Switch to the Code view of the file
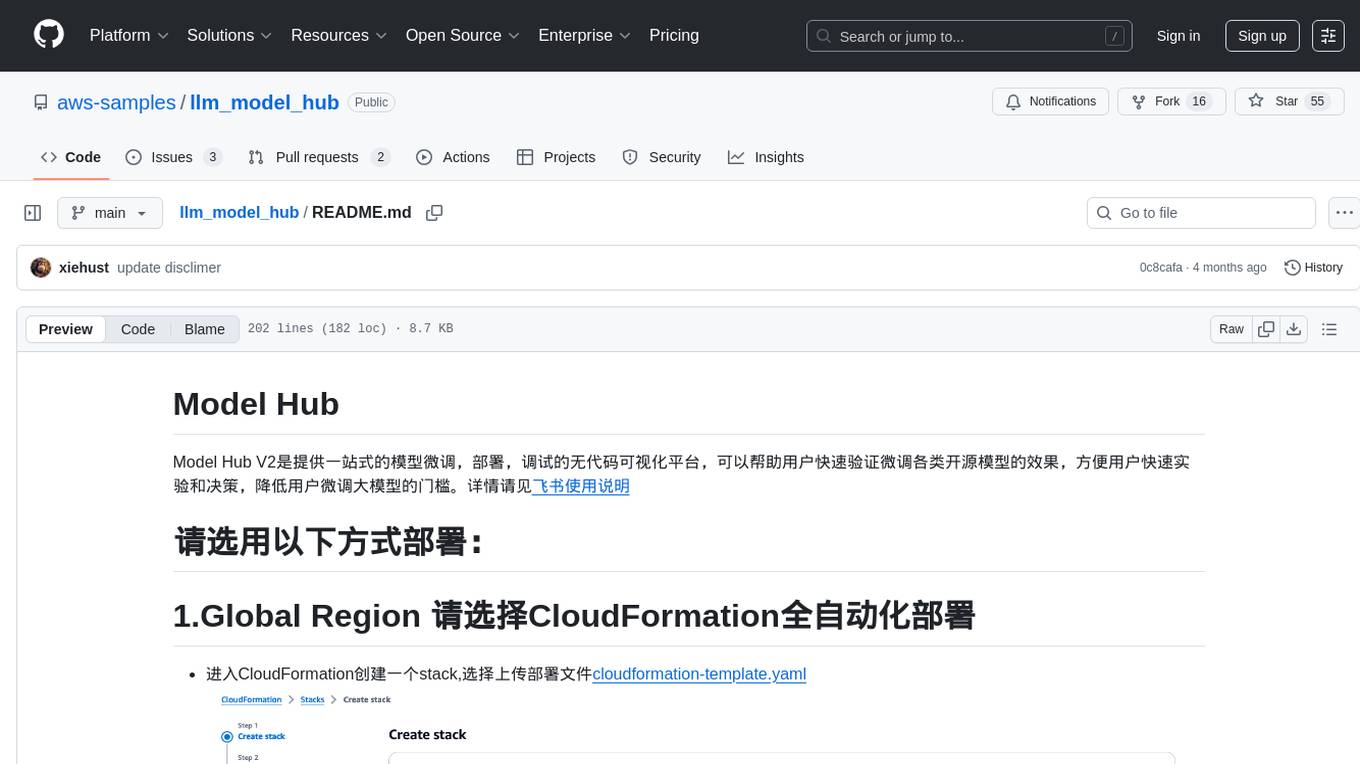 coord(138,329)
